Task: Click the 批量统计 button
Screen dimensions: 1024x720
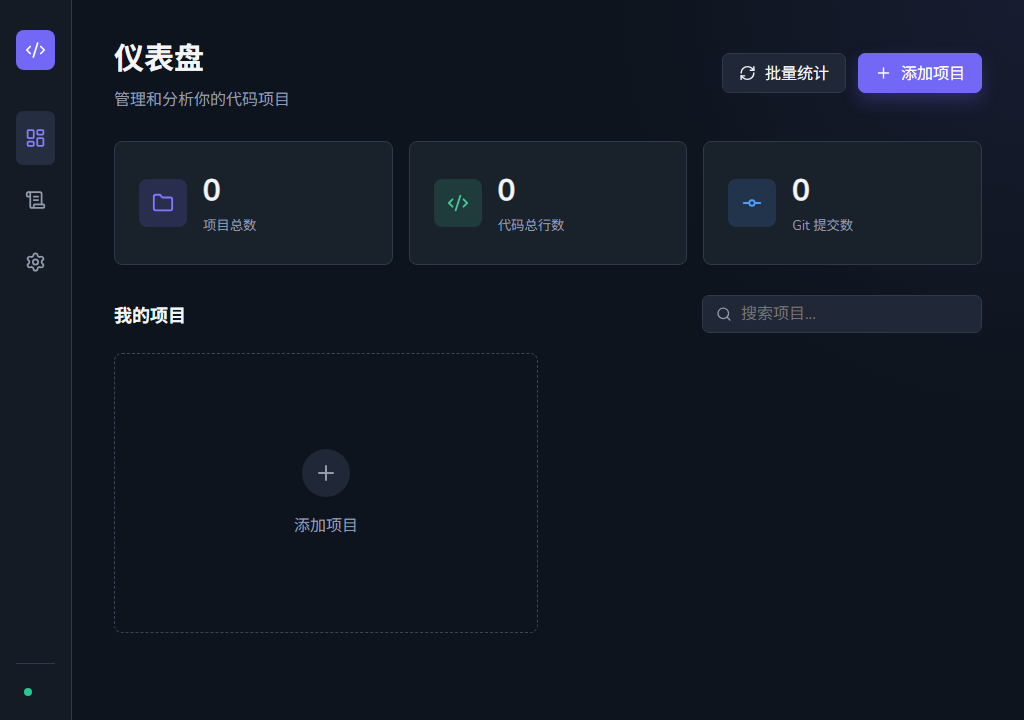Action: (784, 73)
